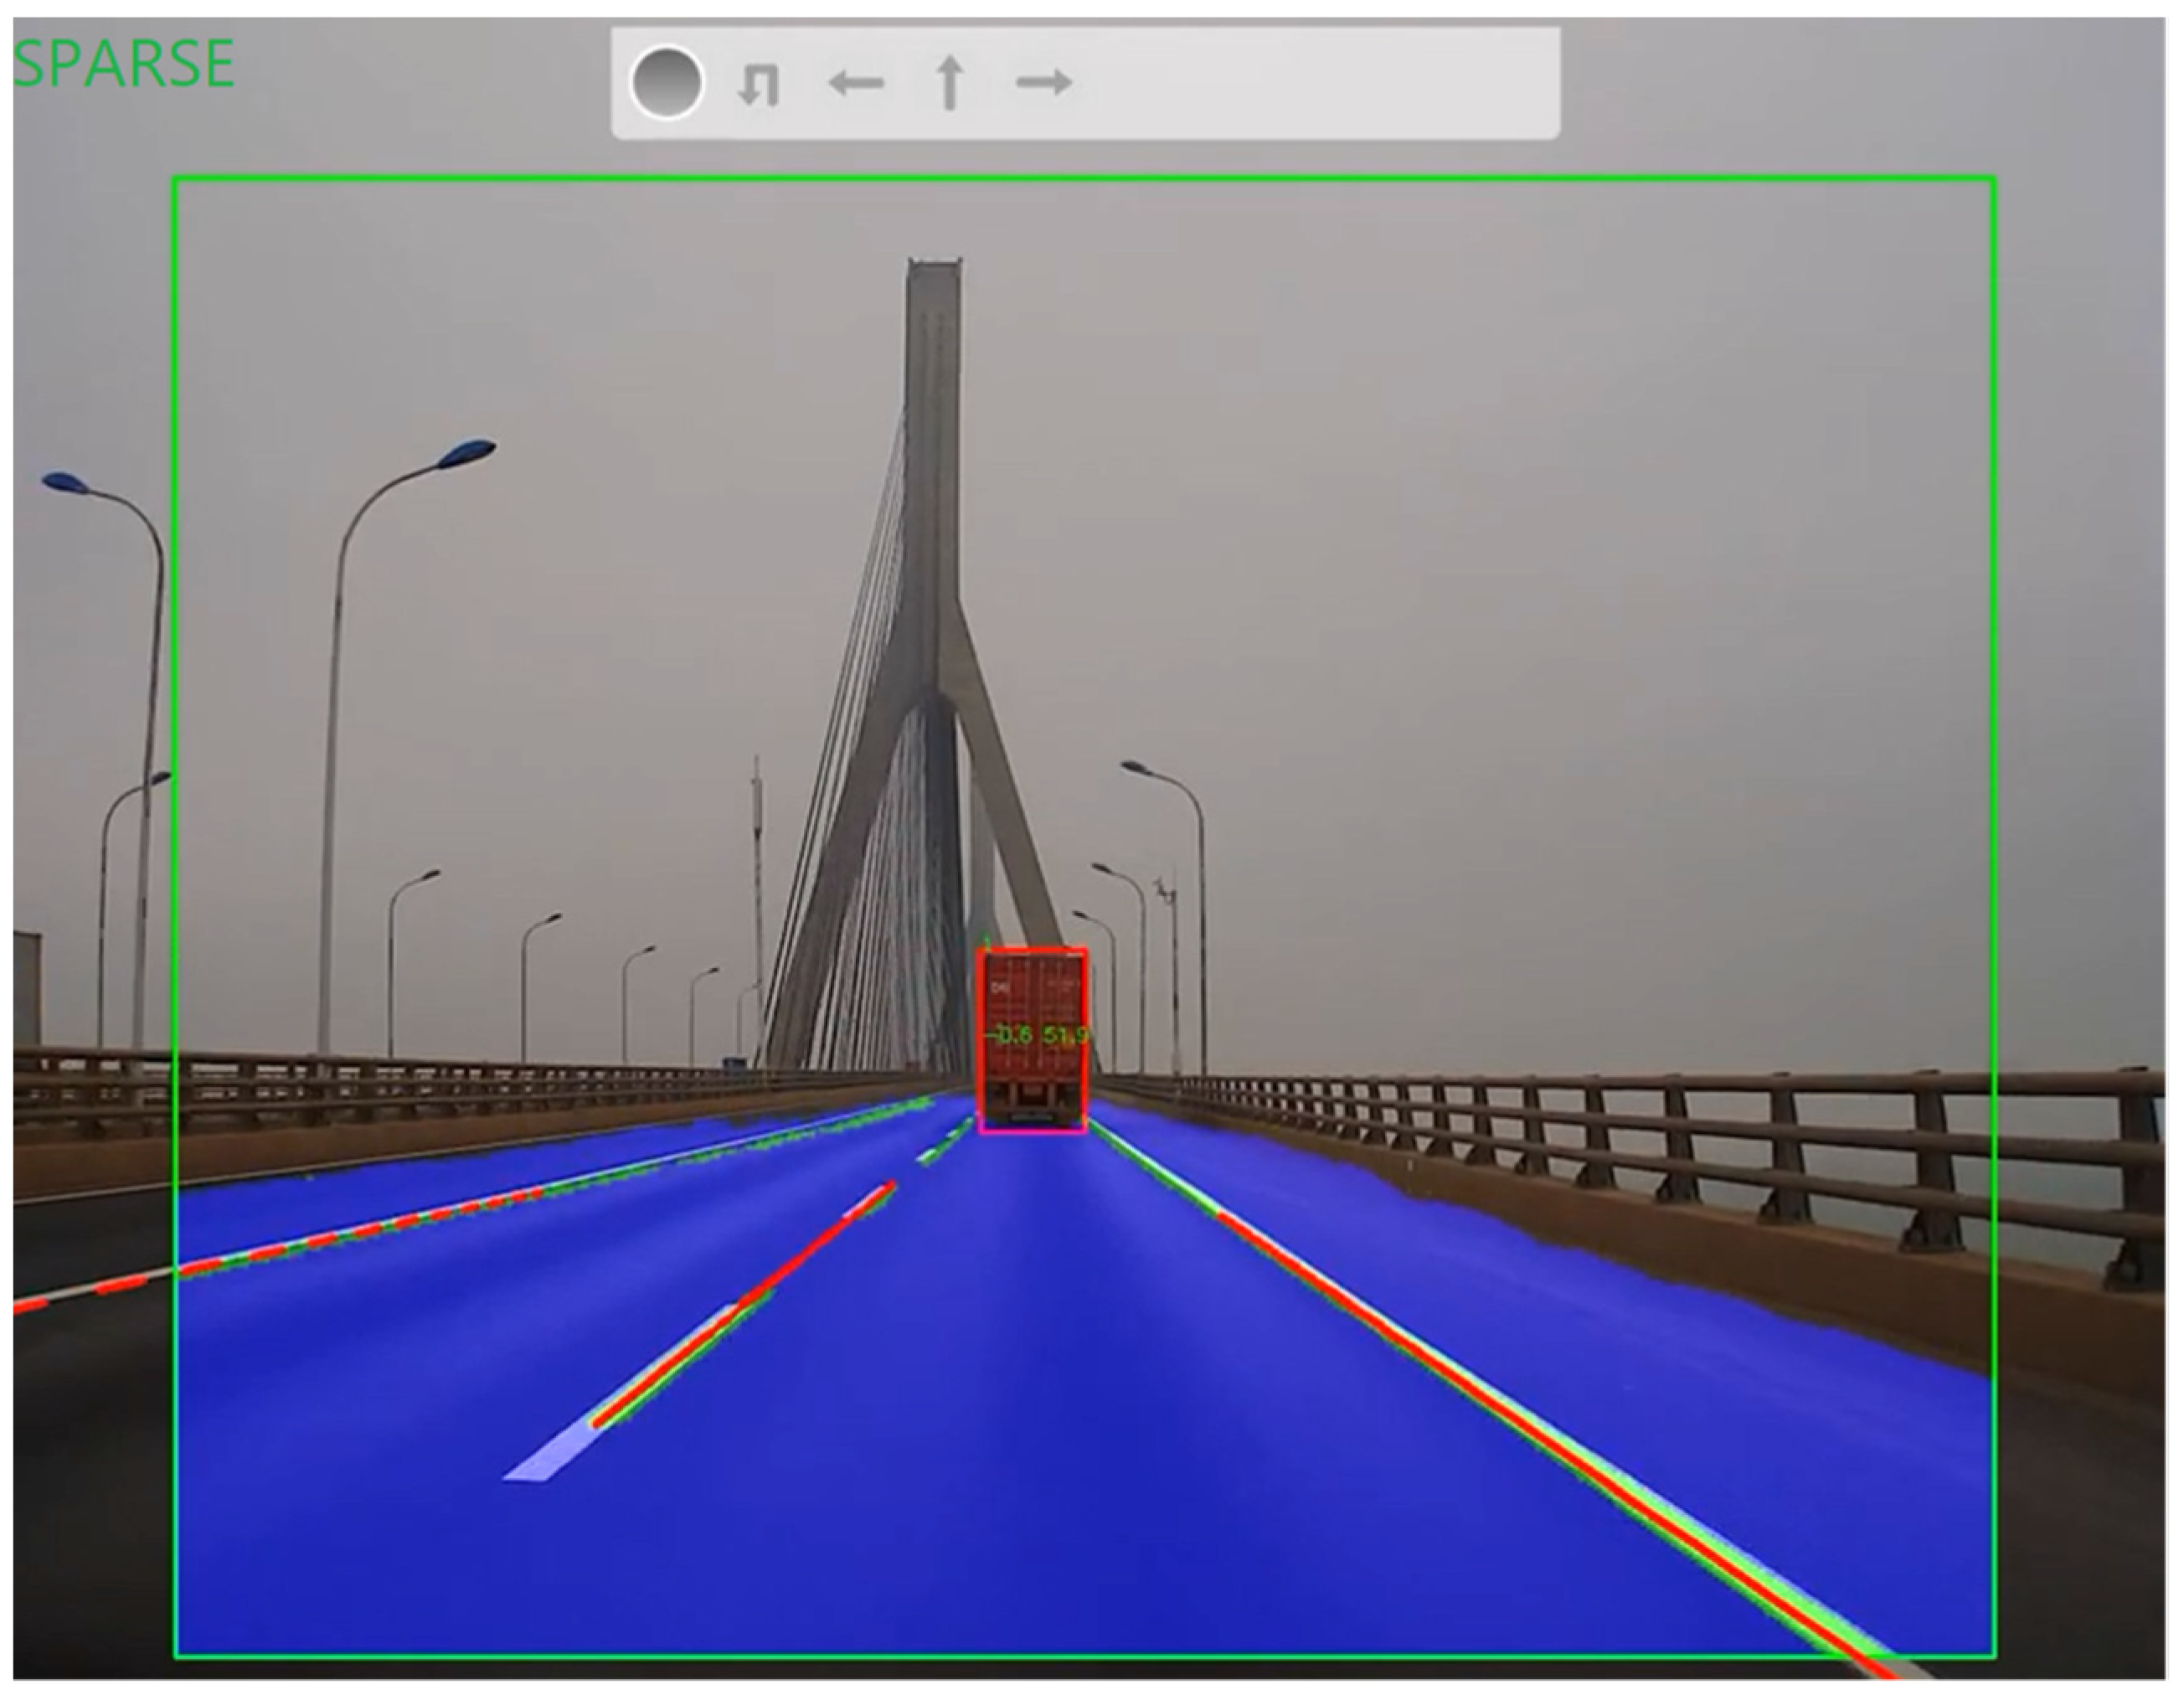Click the magenta bottom edge of truck box
This screenshot has height=1695, width=2184.
(1032, 1132)
